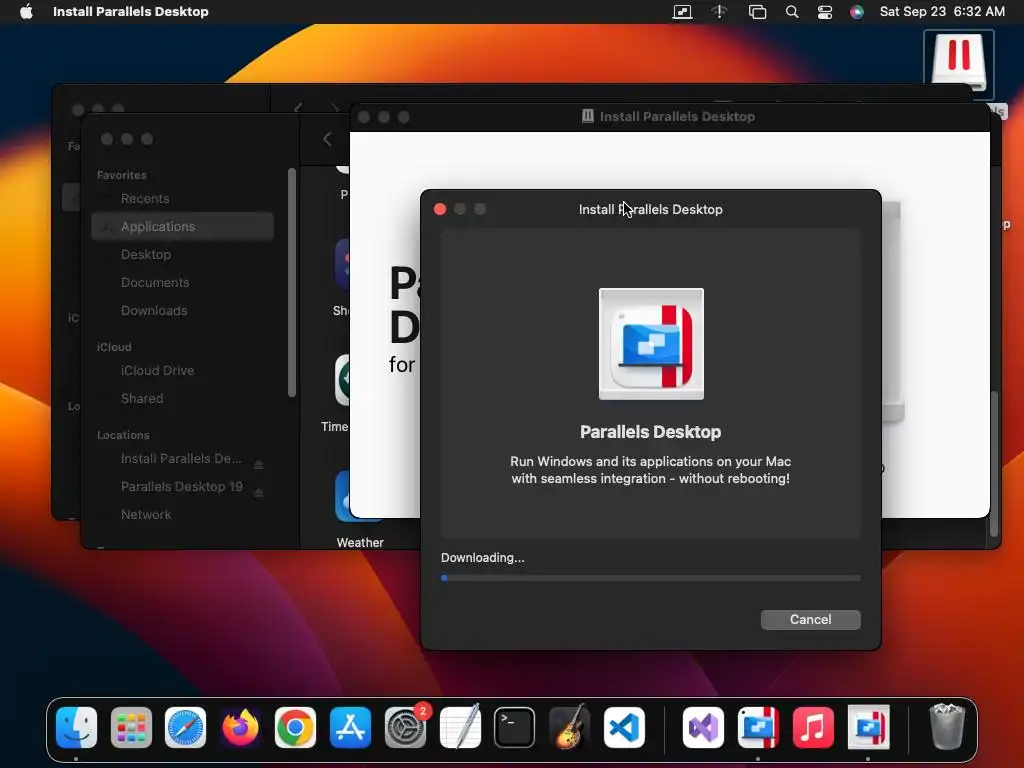
Task: Click the date and time in menu bar
Action: point(942,12)
